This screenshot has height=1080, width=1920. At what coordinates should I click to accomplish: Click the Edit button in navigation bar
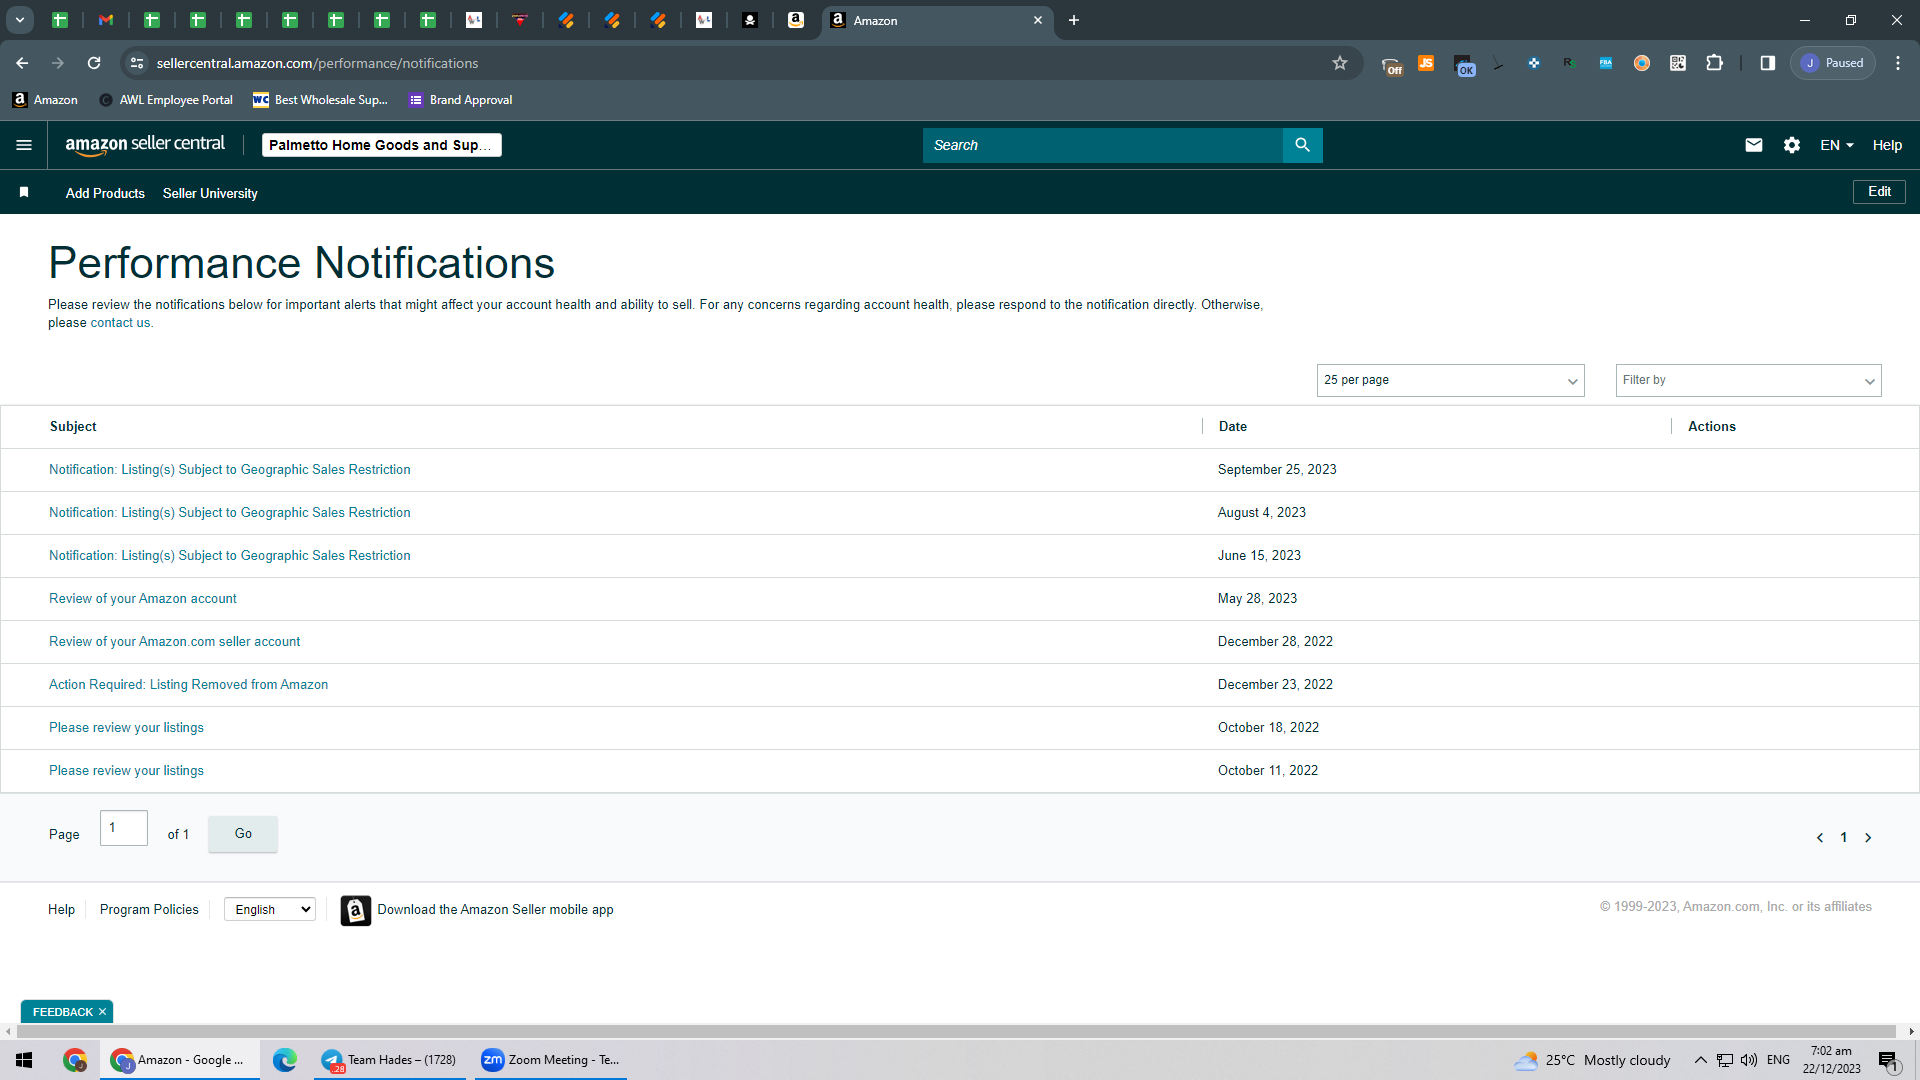[x=1879, y=191]
